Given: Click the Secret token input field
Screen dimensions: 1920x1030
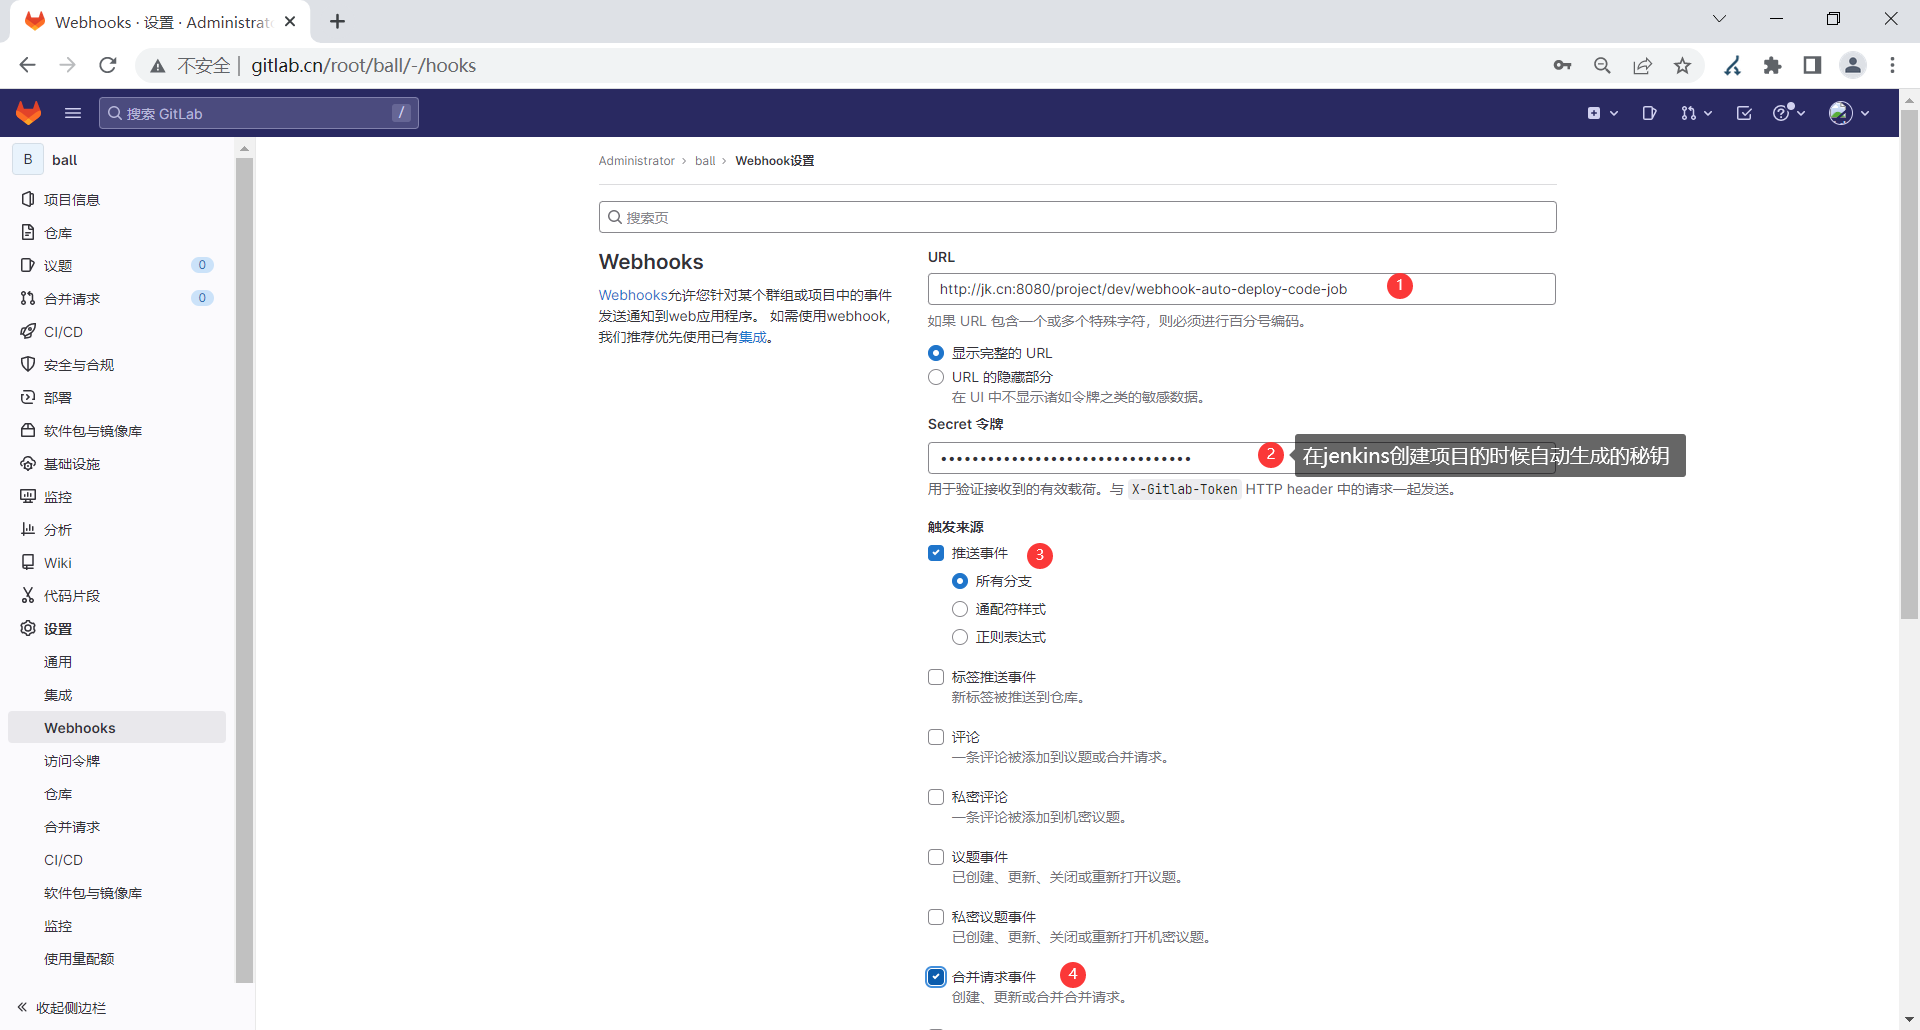Looking at the screenshot, I should 1241,458.
